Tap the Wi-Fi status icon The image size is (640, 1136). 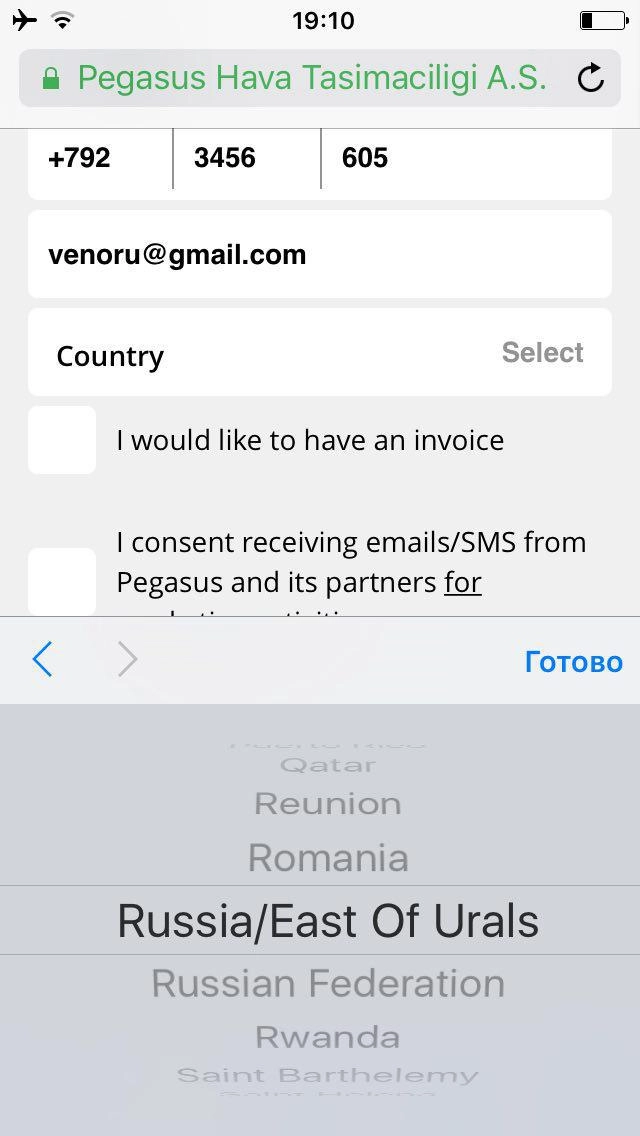coord(63,20)
